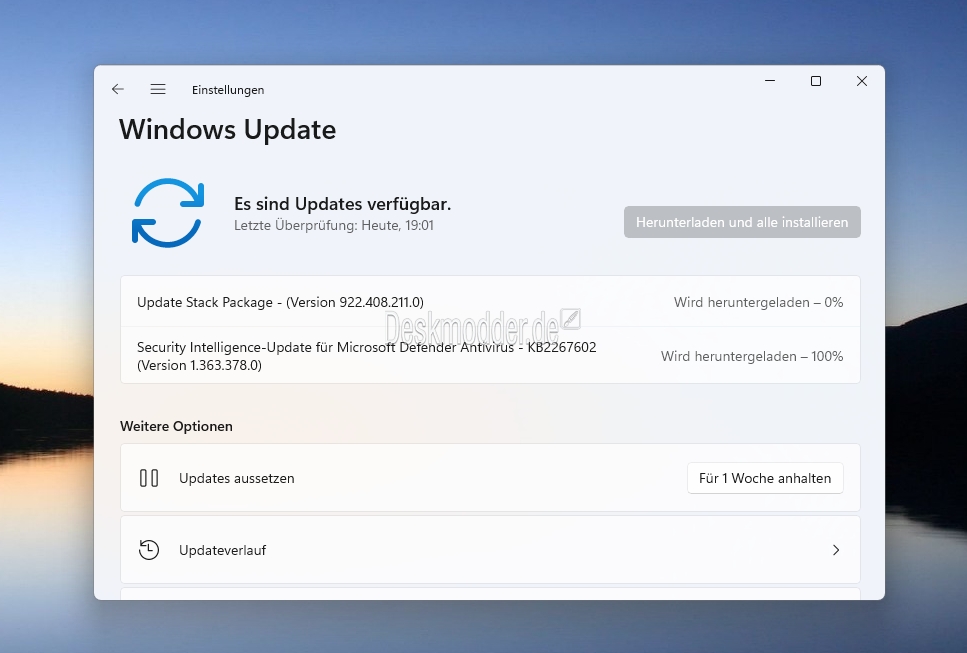The width and height of the screenshot is (967, 653).
Task: Click the Updates aussetzen label
Action: 237,478
